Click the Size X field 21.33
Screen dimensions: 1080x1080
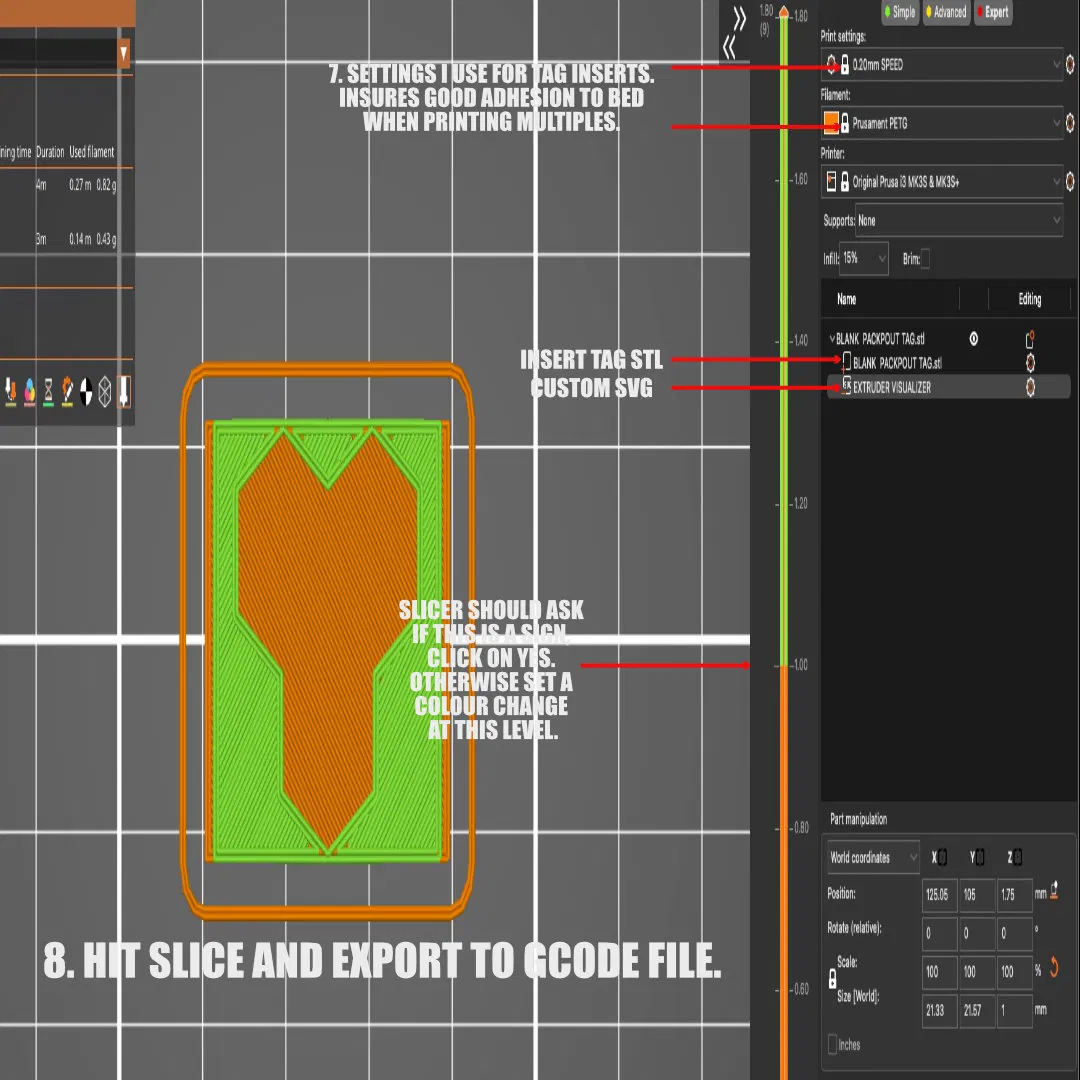939,1010
